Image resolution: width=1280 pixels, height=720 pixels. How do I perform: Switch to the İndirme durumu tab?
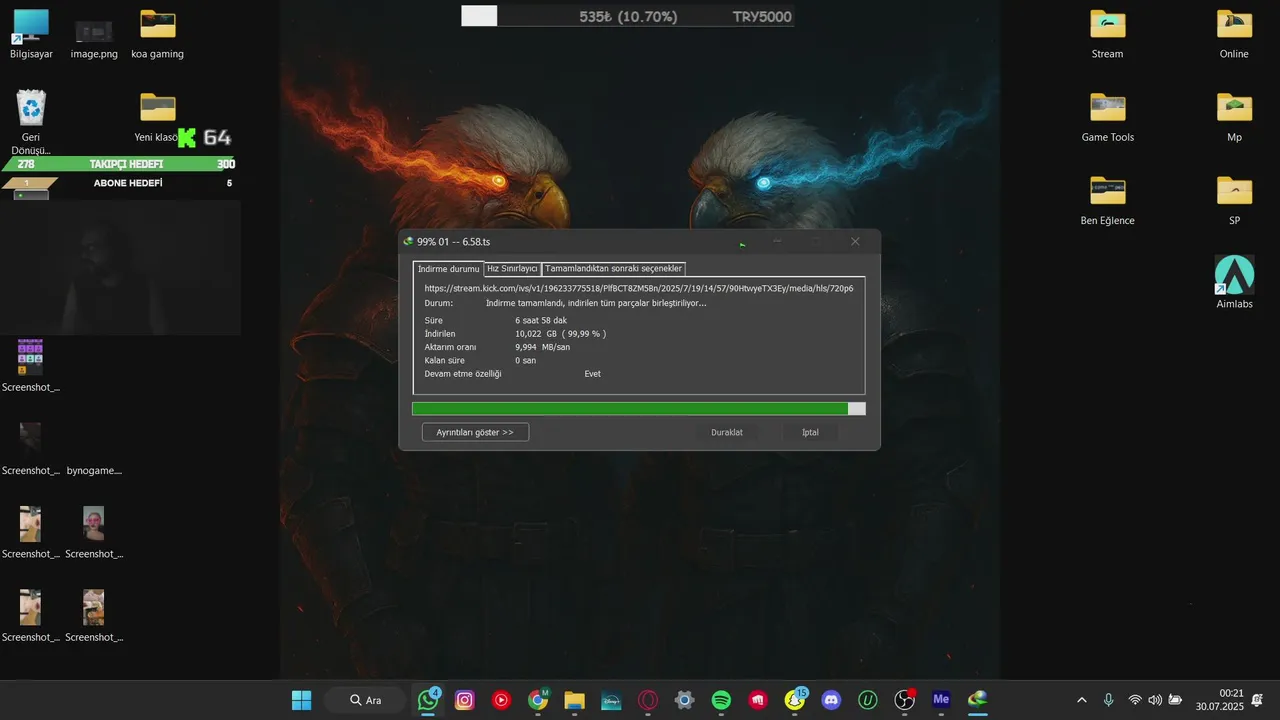[x=449, y=269]
